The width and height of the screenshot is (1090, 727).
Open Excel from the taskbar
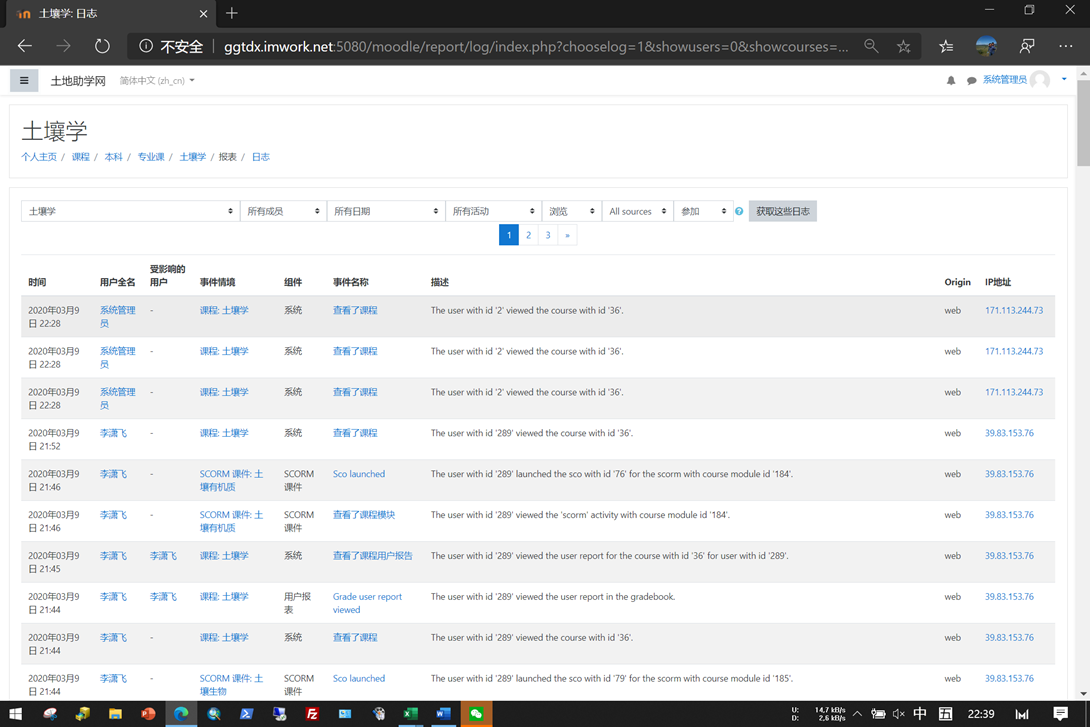pos(410,714)
